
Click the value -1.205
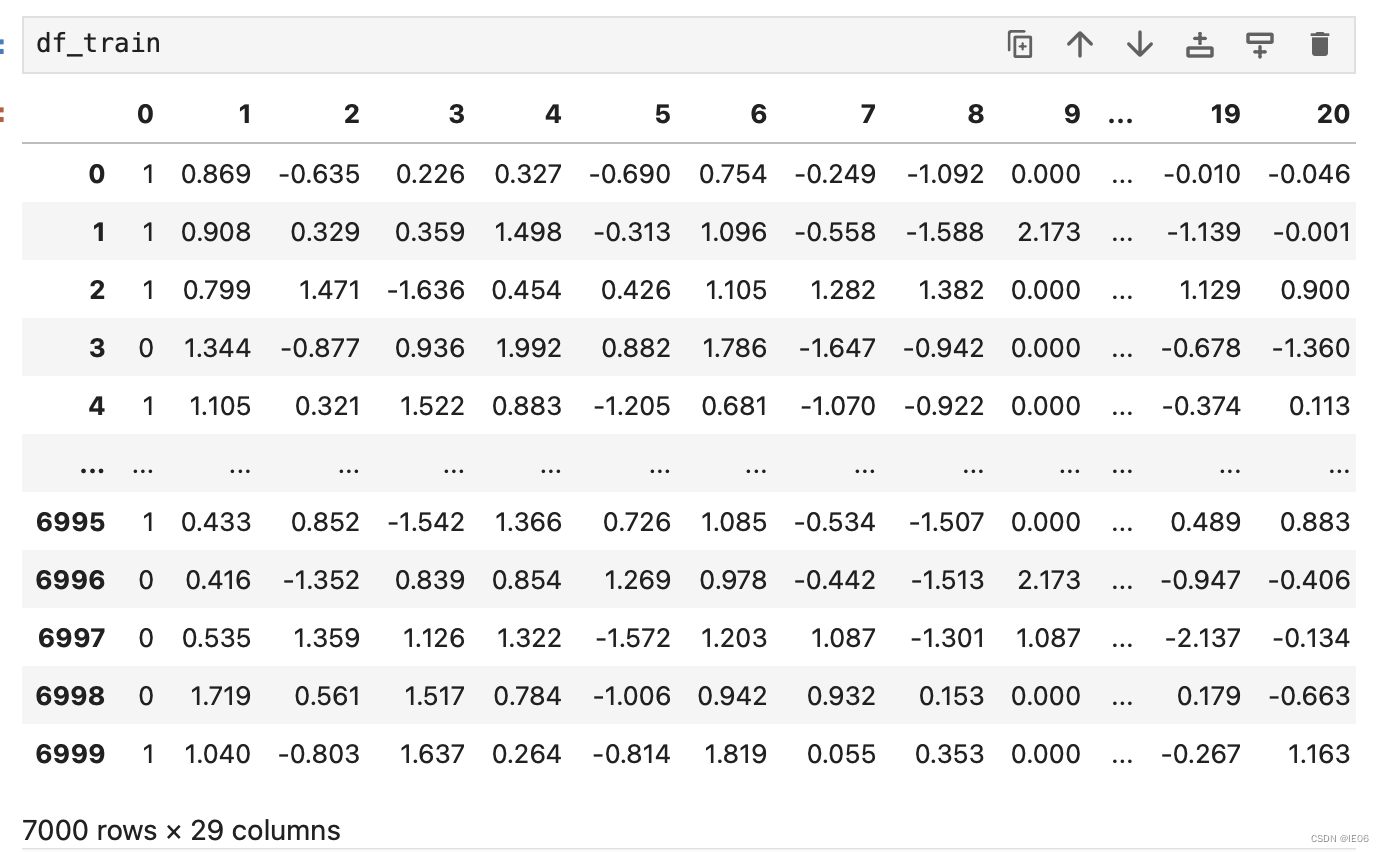[x=631, y=406]
